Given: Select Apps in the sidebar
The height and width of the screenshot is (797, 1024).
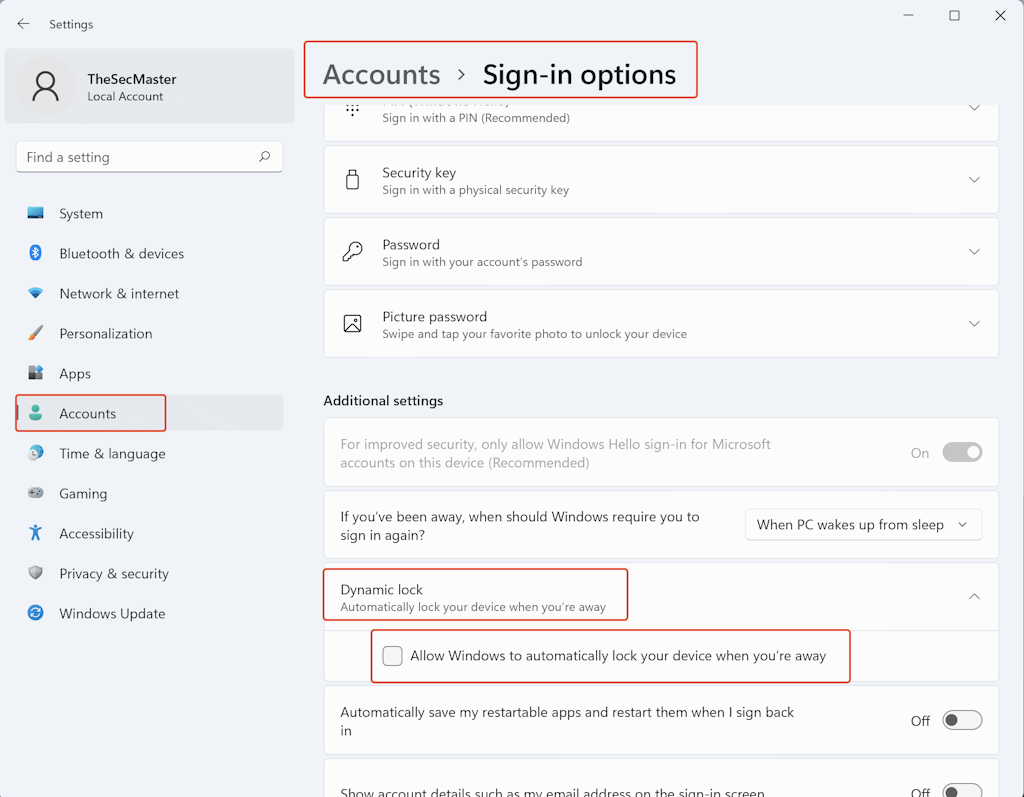Looking at the screenshot, I should [150, 373].
